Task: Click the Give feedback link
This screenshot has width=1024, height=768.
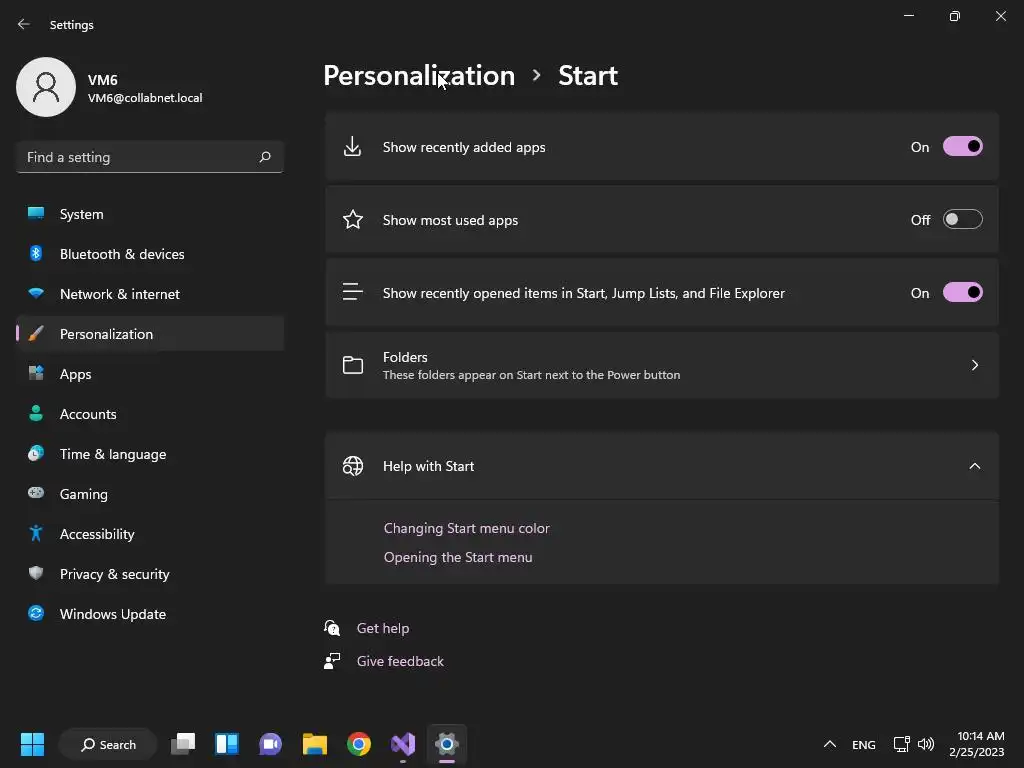Action: [x=400, y=661]
